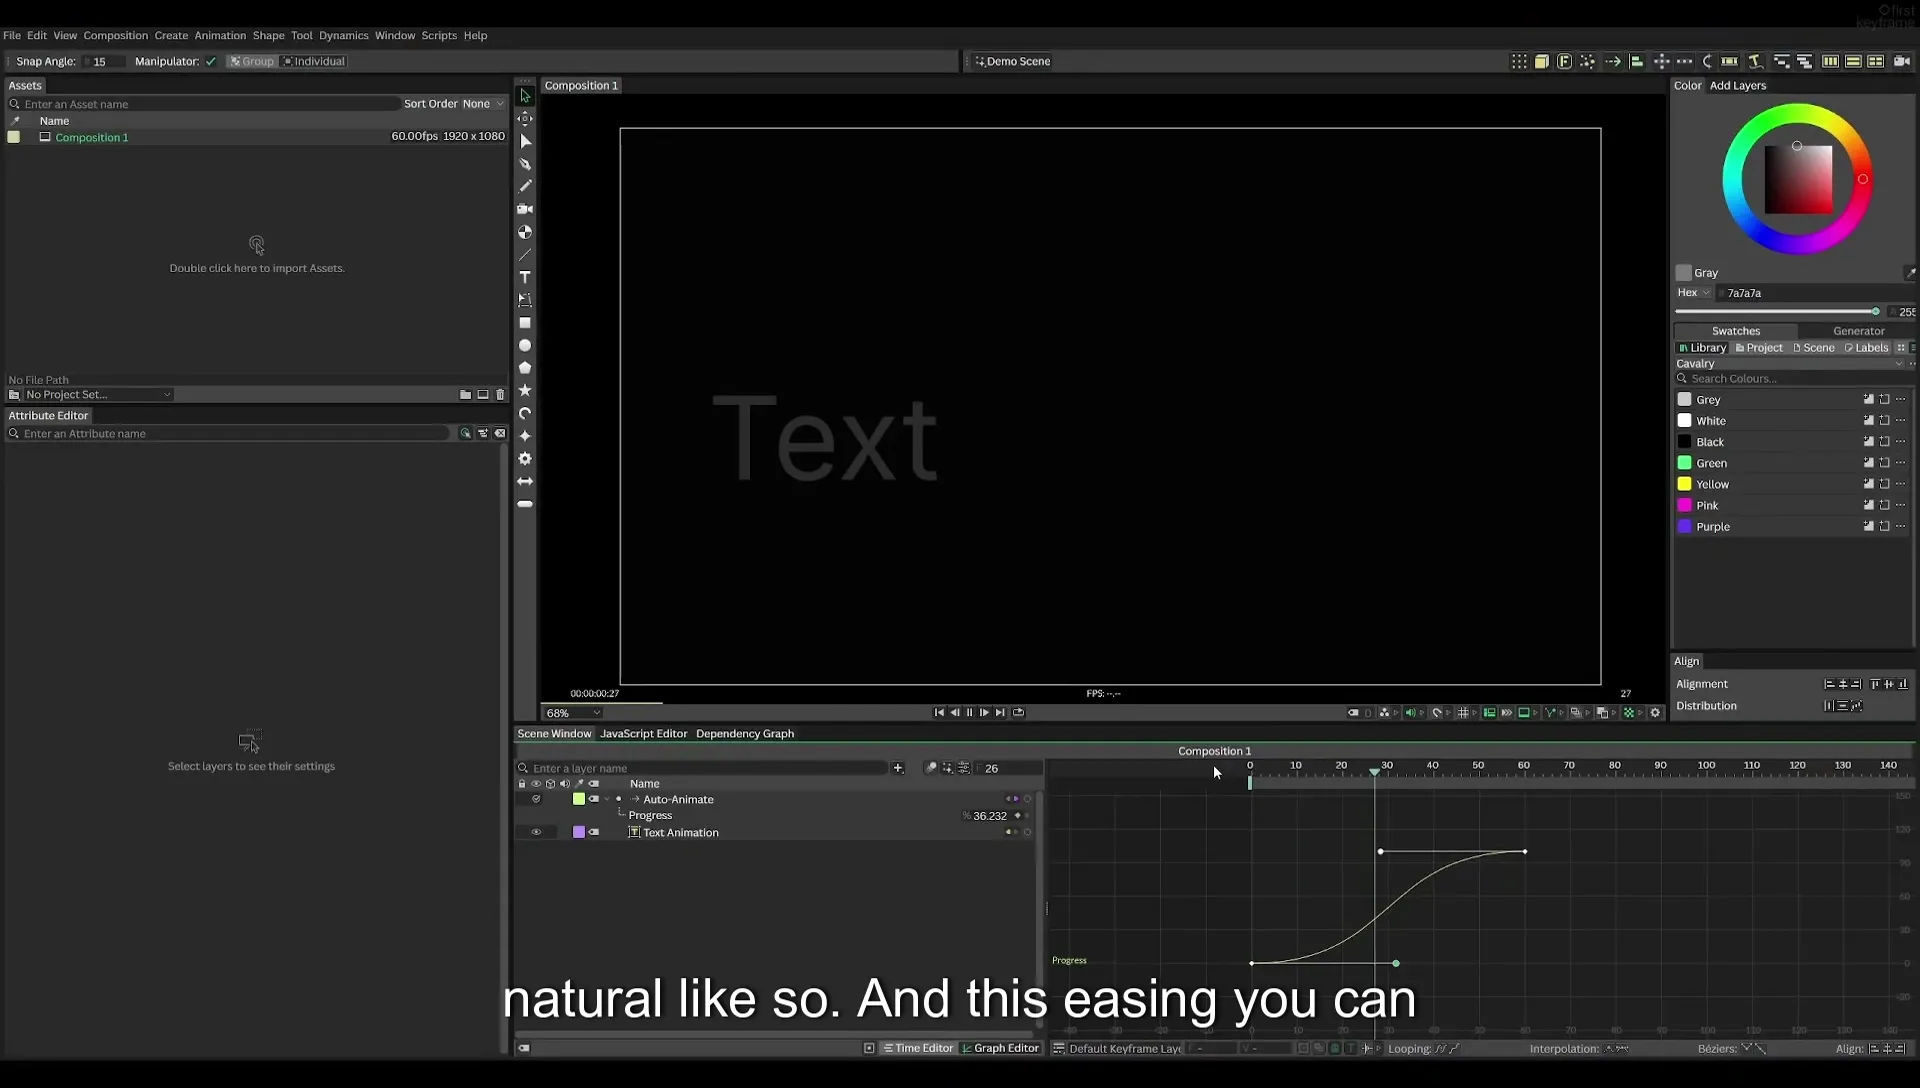Open the Scripts menu

click(439, 35)
